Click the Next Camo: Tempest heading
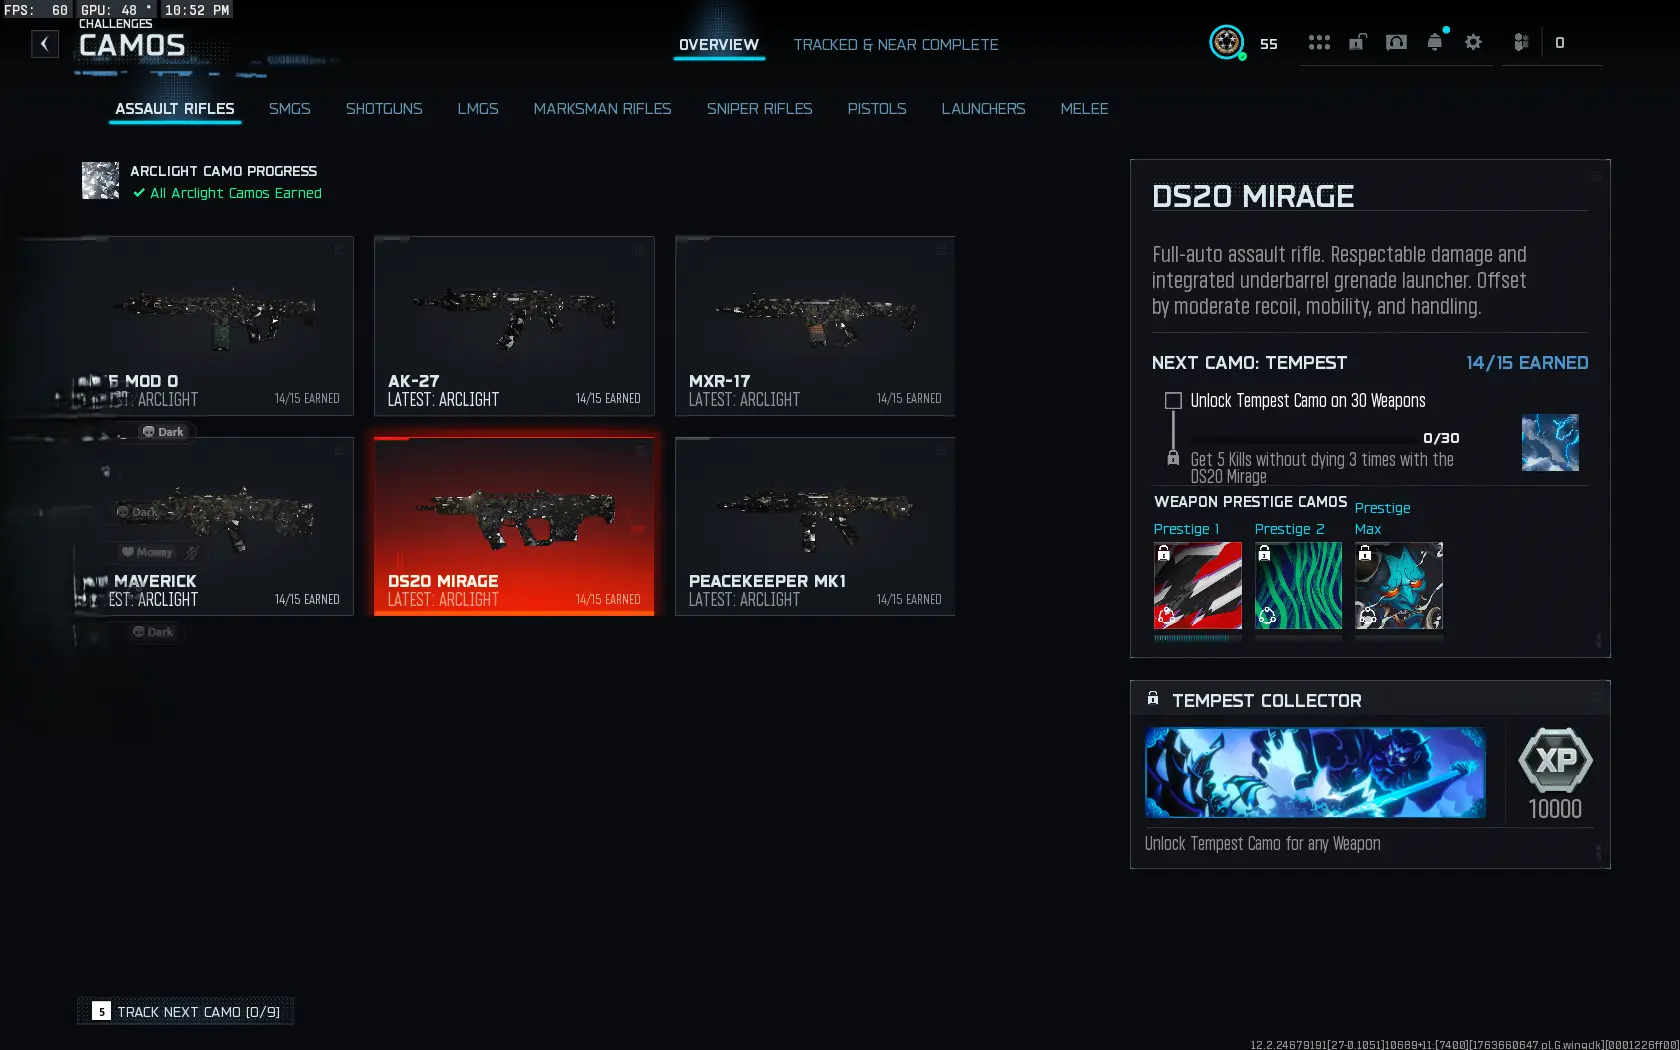Image resolution: width=1680 pixels, height=1050 pixels. pos(1249,363)
